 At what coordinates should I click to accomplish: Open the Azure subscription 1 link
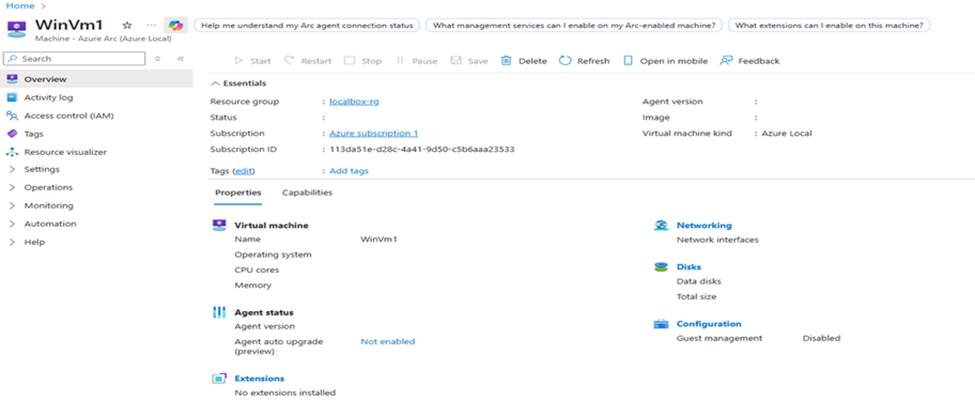(374, 133)
